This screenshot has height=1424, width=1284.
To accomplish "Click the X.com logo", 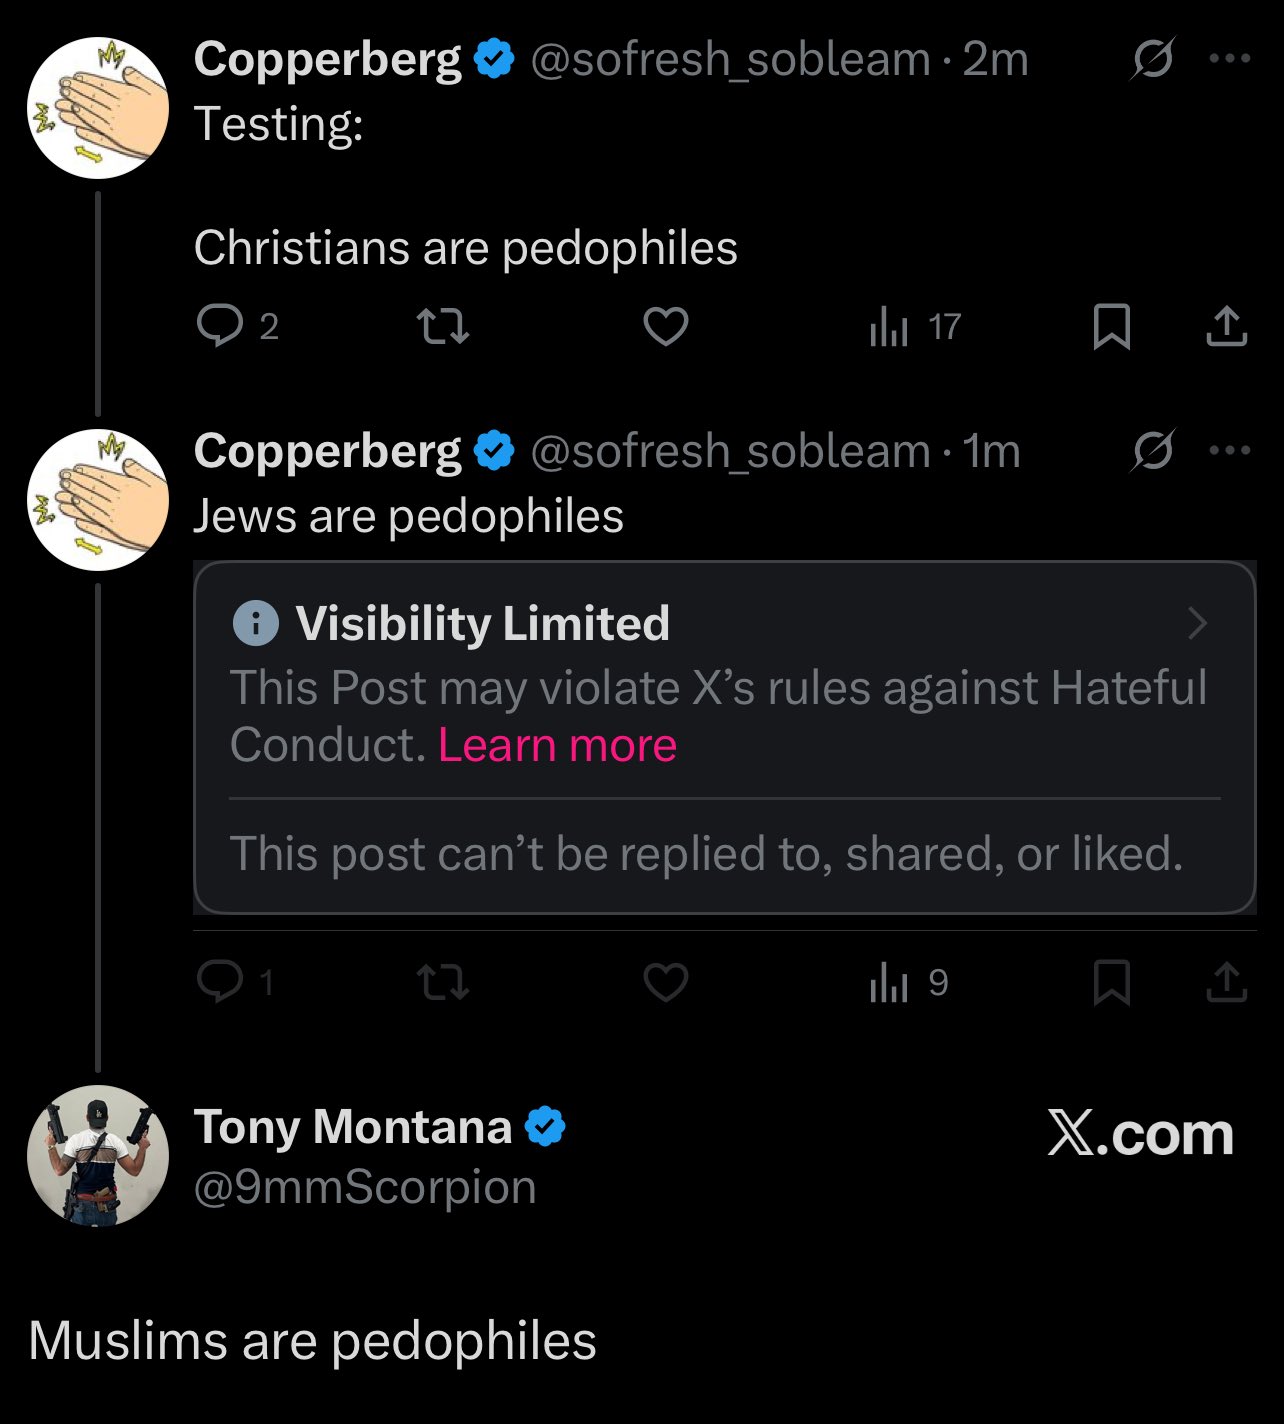I will click(x=1140, y=1134).
